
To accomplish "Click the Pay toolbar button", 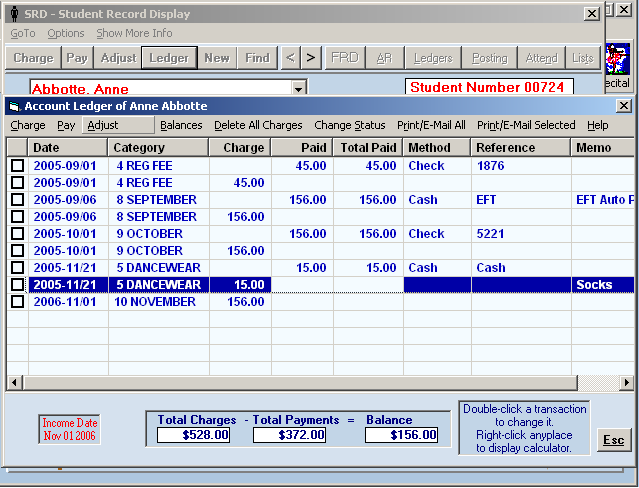I will (x=77, y=58).
